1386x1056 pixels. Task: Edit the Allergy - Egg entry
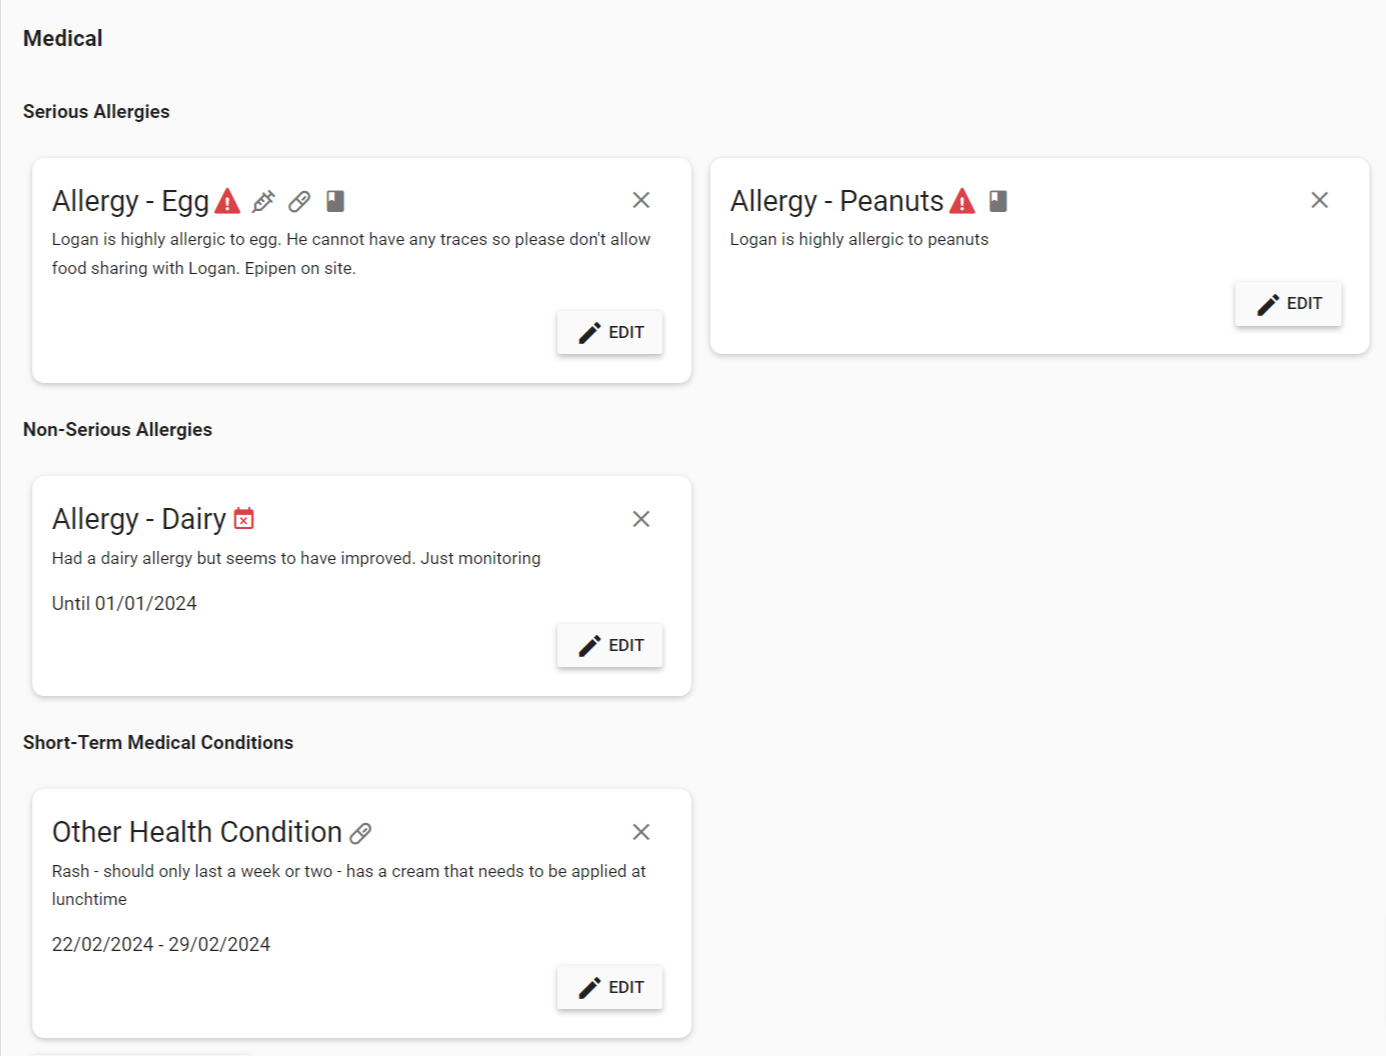coord(610,332)
